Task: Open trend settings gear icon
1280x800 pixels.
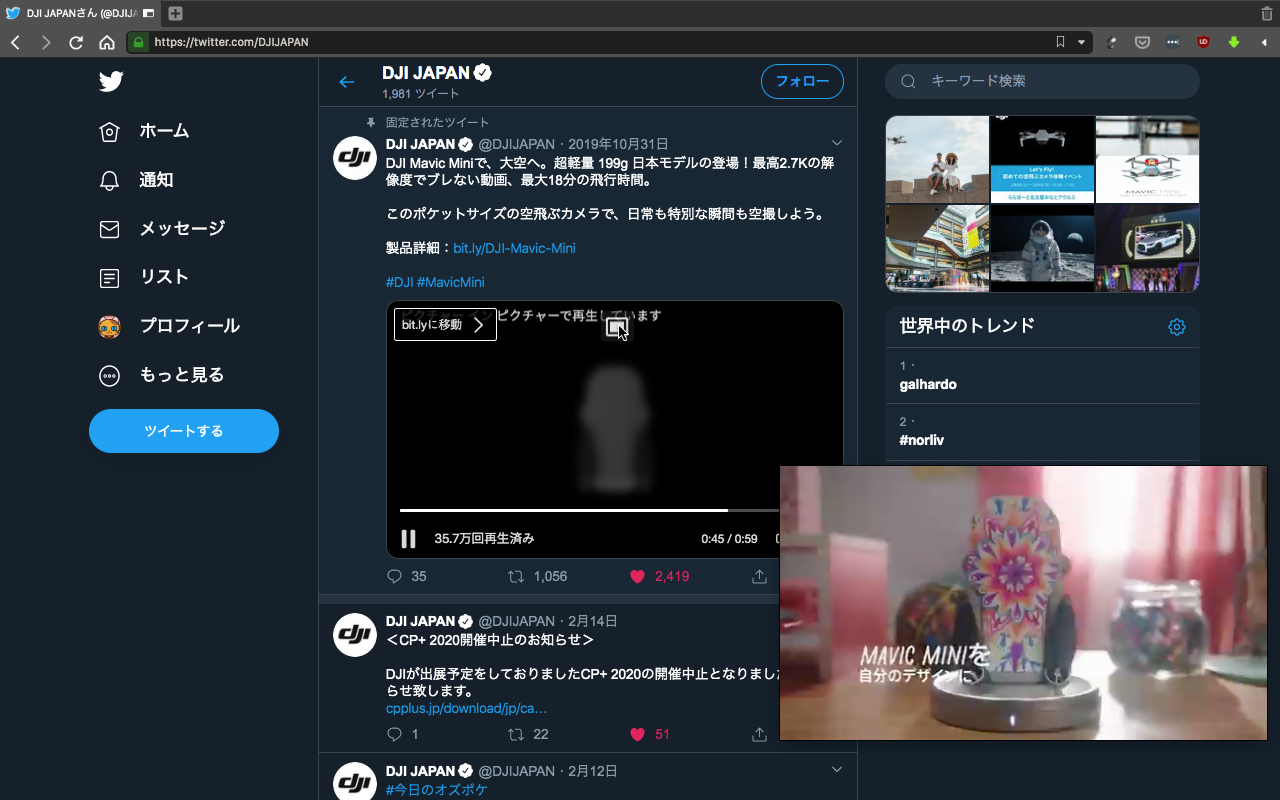Action: pyautogui.click(x=1177, y=327)
